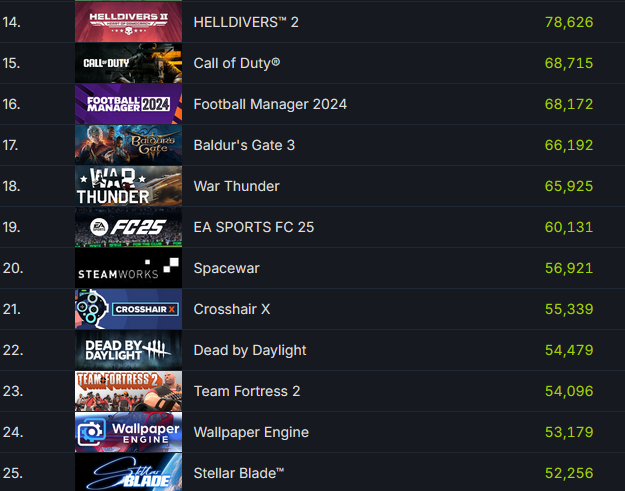Click the War Thunder banner image
The height and width of the screenshot is (491, 625).
coord(128,186)
